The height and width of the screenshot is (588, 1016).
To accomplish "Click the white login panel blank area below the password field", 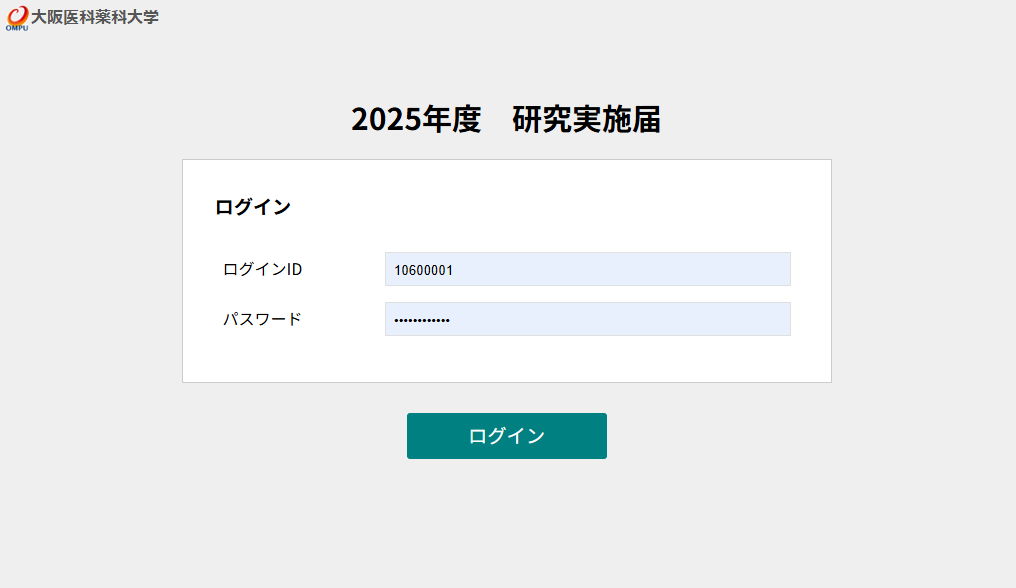I will [x=506, y=360].
